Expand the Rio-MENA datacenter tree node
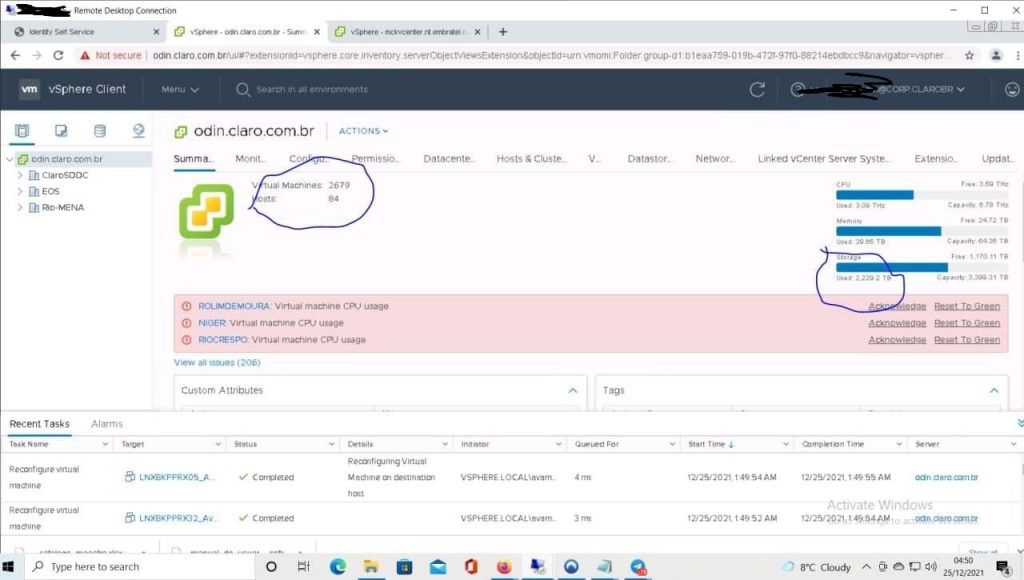1024x580 pixels. coord(20,208)
